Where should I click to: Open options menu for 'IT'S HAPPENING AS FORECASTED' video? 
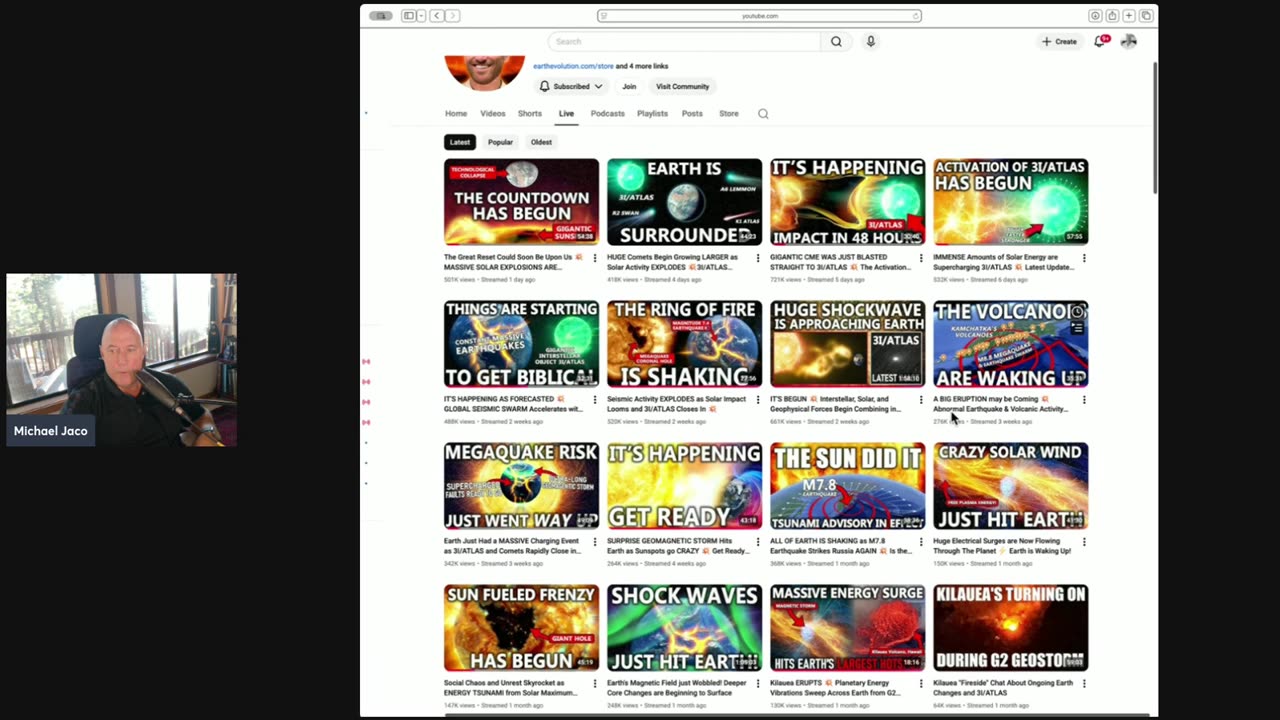point(595,400)
